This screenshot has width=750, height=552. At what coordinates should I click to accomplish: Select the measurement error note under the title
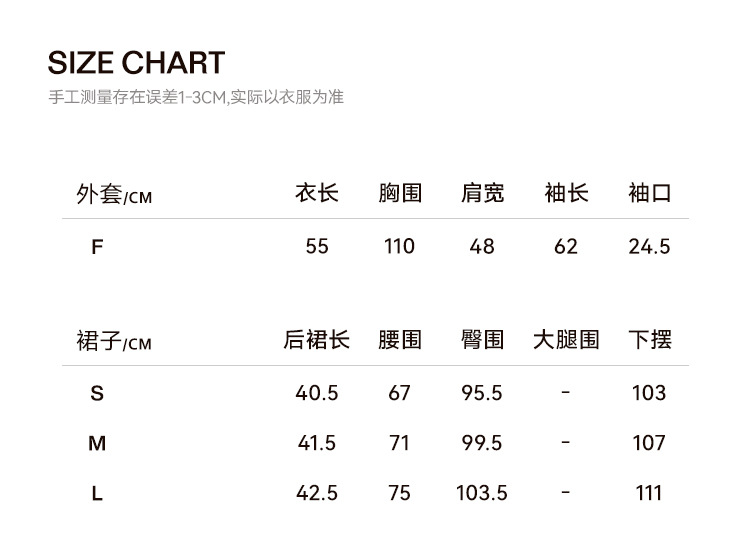coord(196,98)
